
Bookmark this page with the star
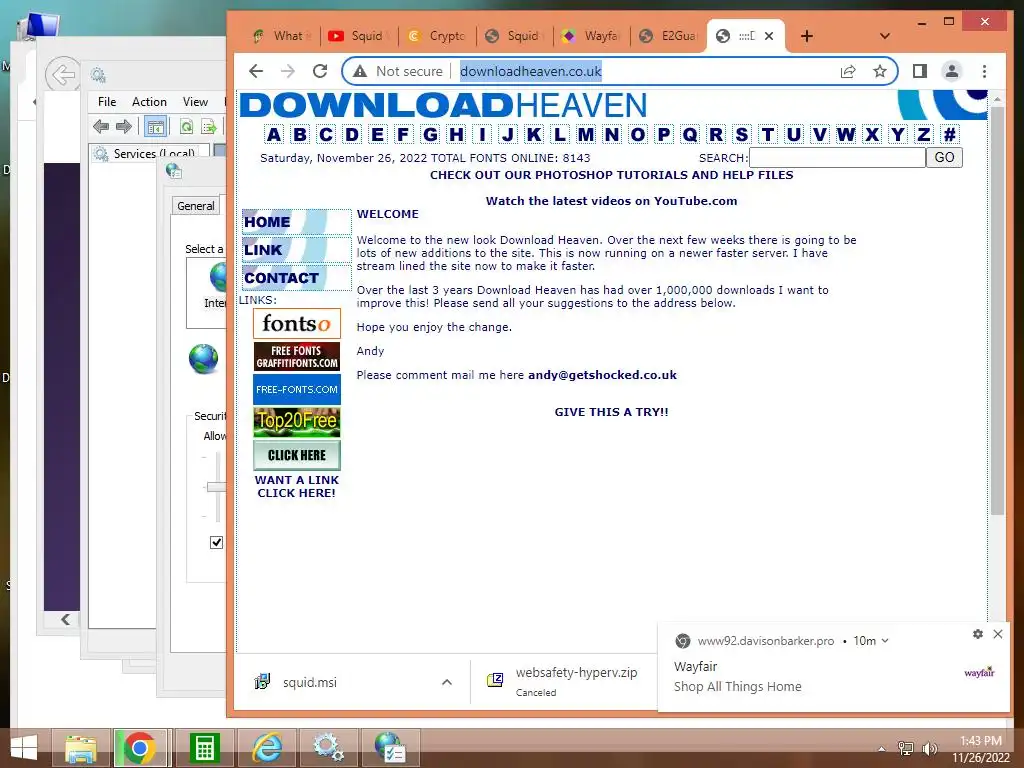click(880, 71)
